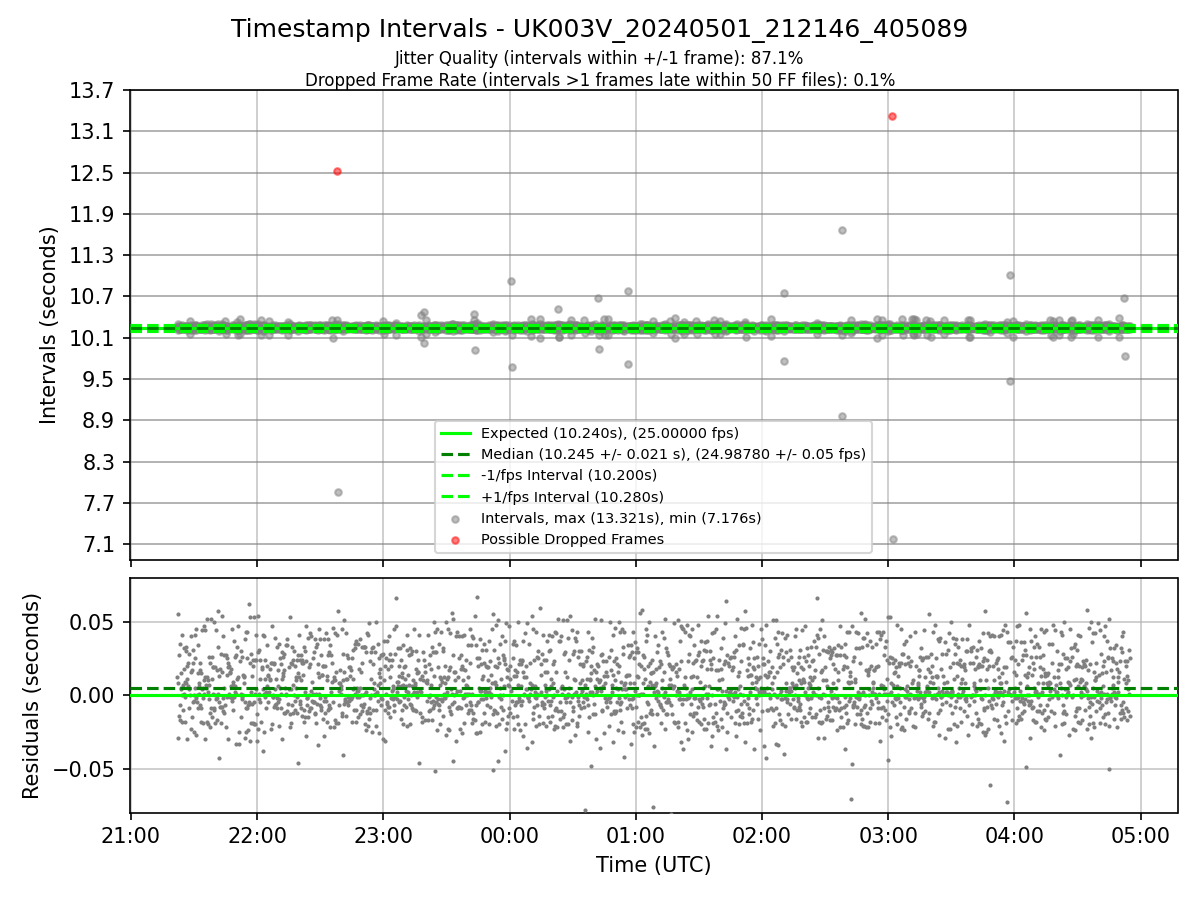Click the grey minimum point near 7.2 seconds
The image size is (1200, 900).
[x=893, y=539]
